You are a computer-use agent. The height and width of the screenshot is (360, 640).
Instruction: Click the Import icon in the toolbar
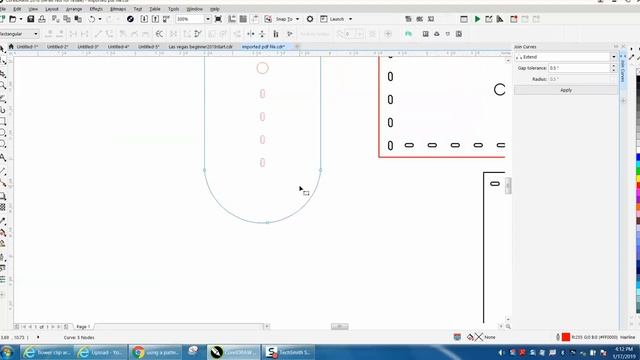tap(144, 19)
